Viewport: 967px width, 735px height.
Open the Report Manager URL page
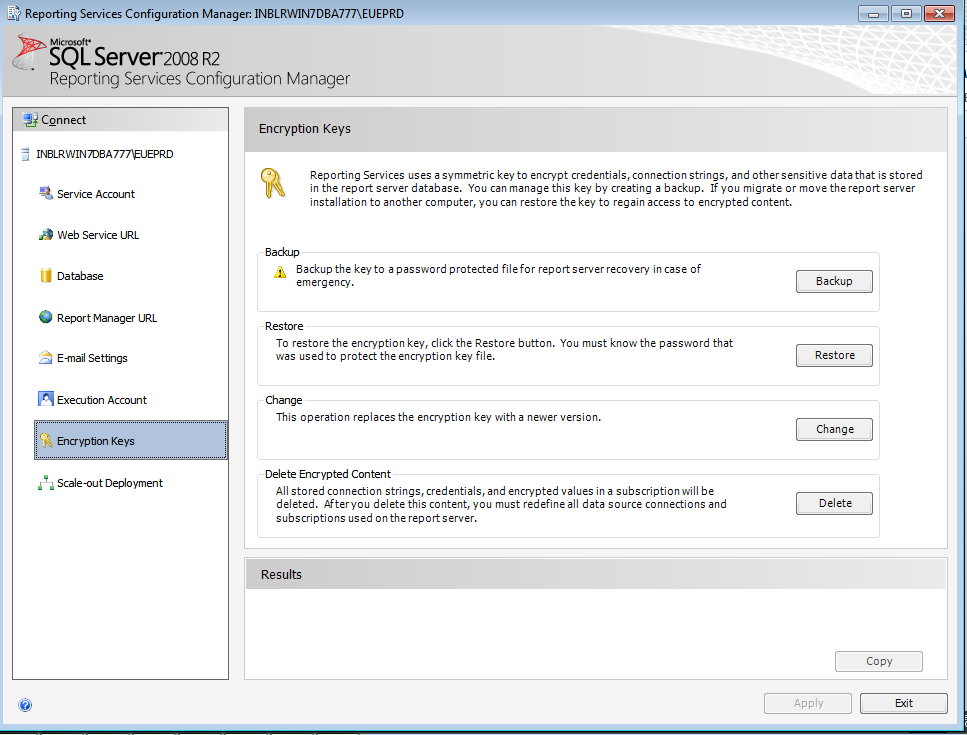point(107,318)
